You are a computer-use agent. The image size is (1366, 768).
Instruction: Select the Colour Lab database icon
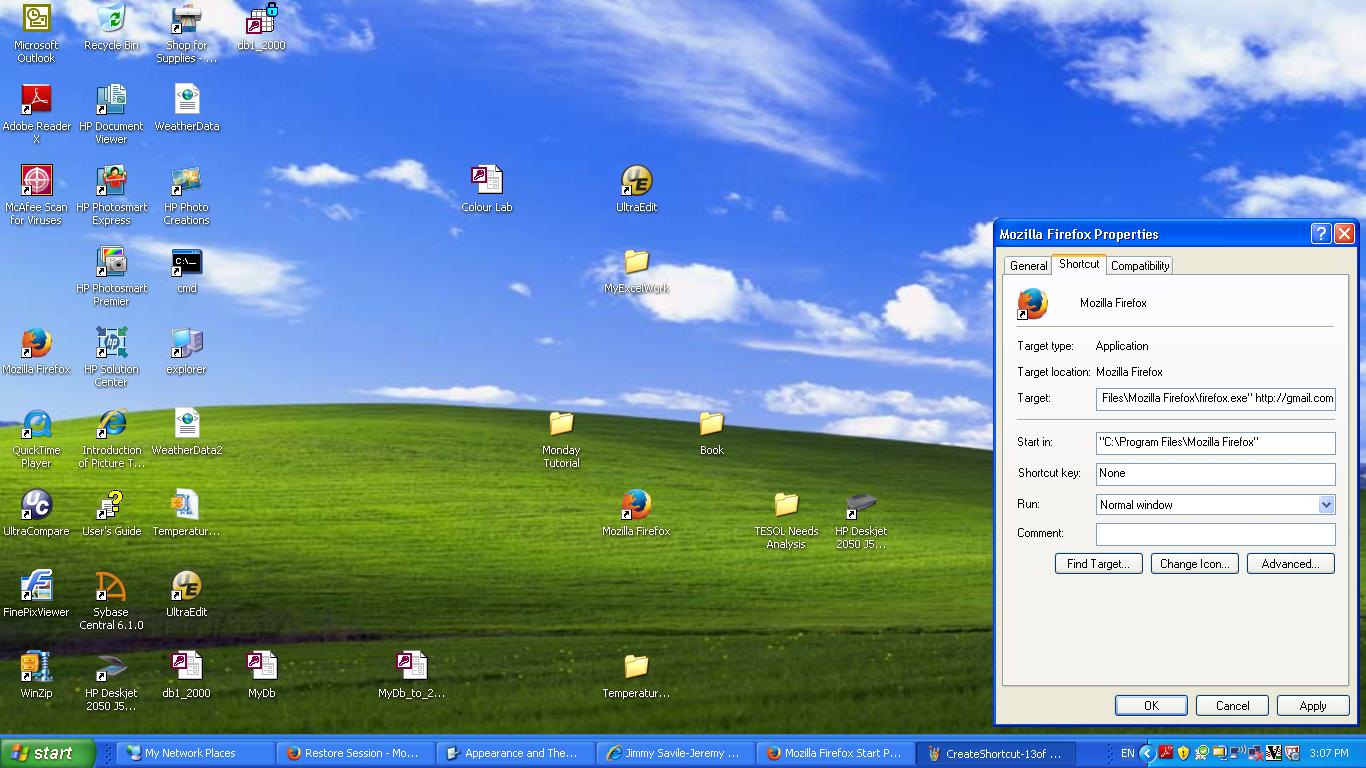point(486,181)
